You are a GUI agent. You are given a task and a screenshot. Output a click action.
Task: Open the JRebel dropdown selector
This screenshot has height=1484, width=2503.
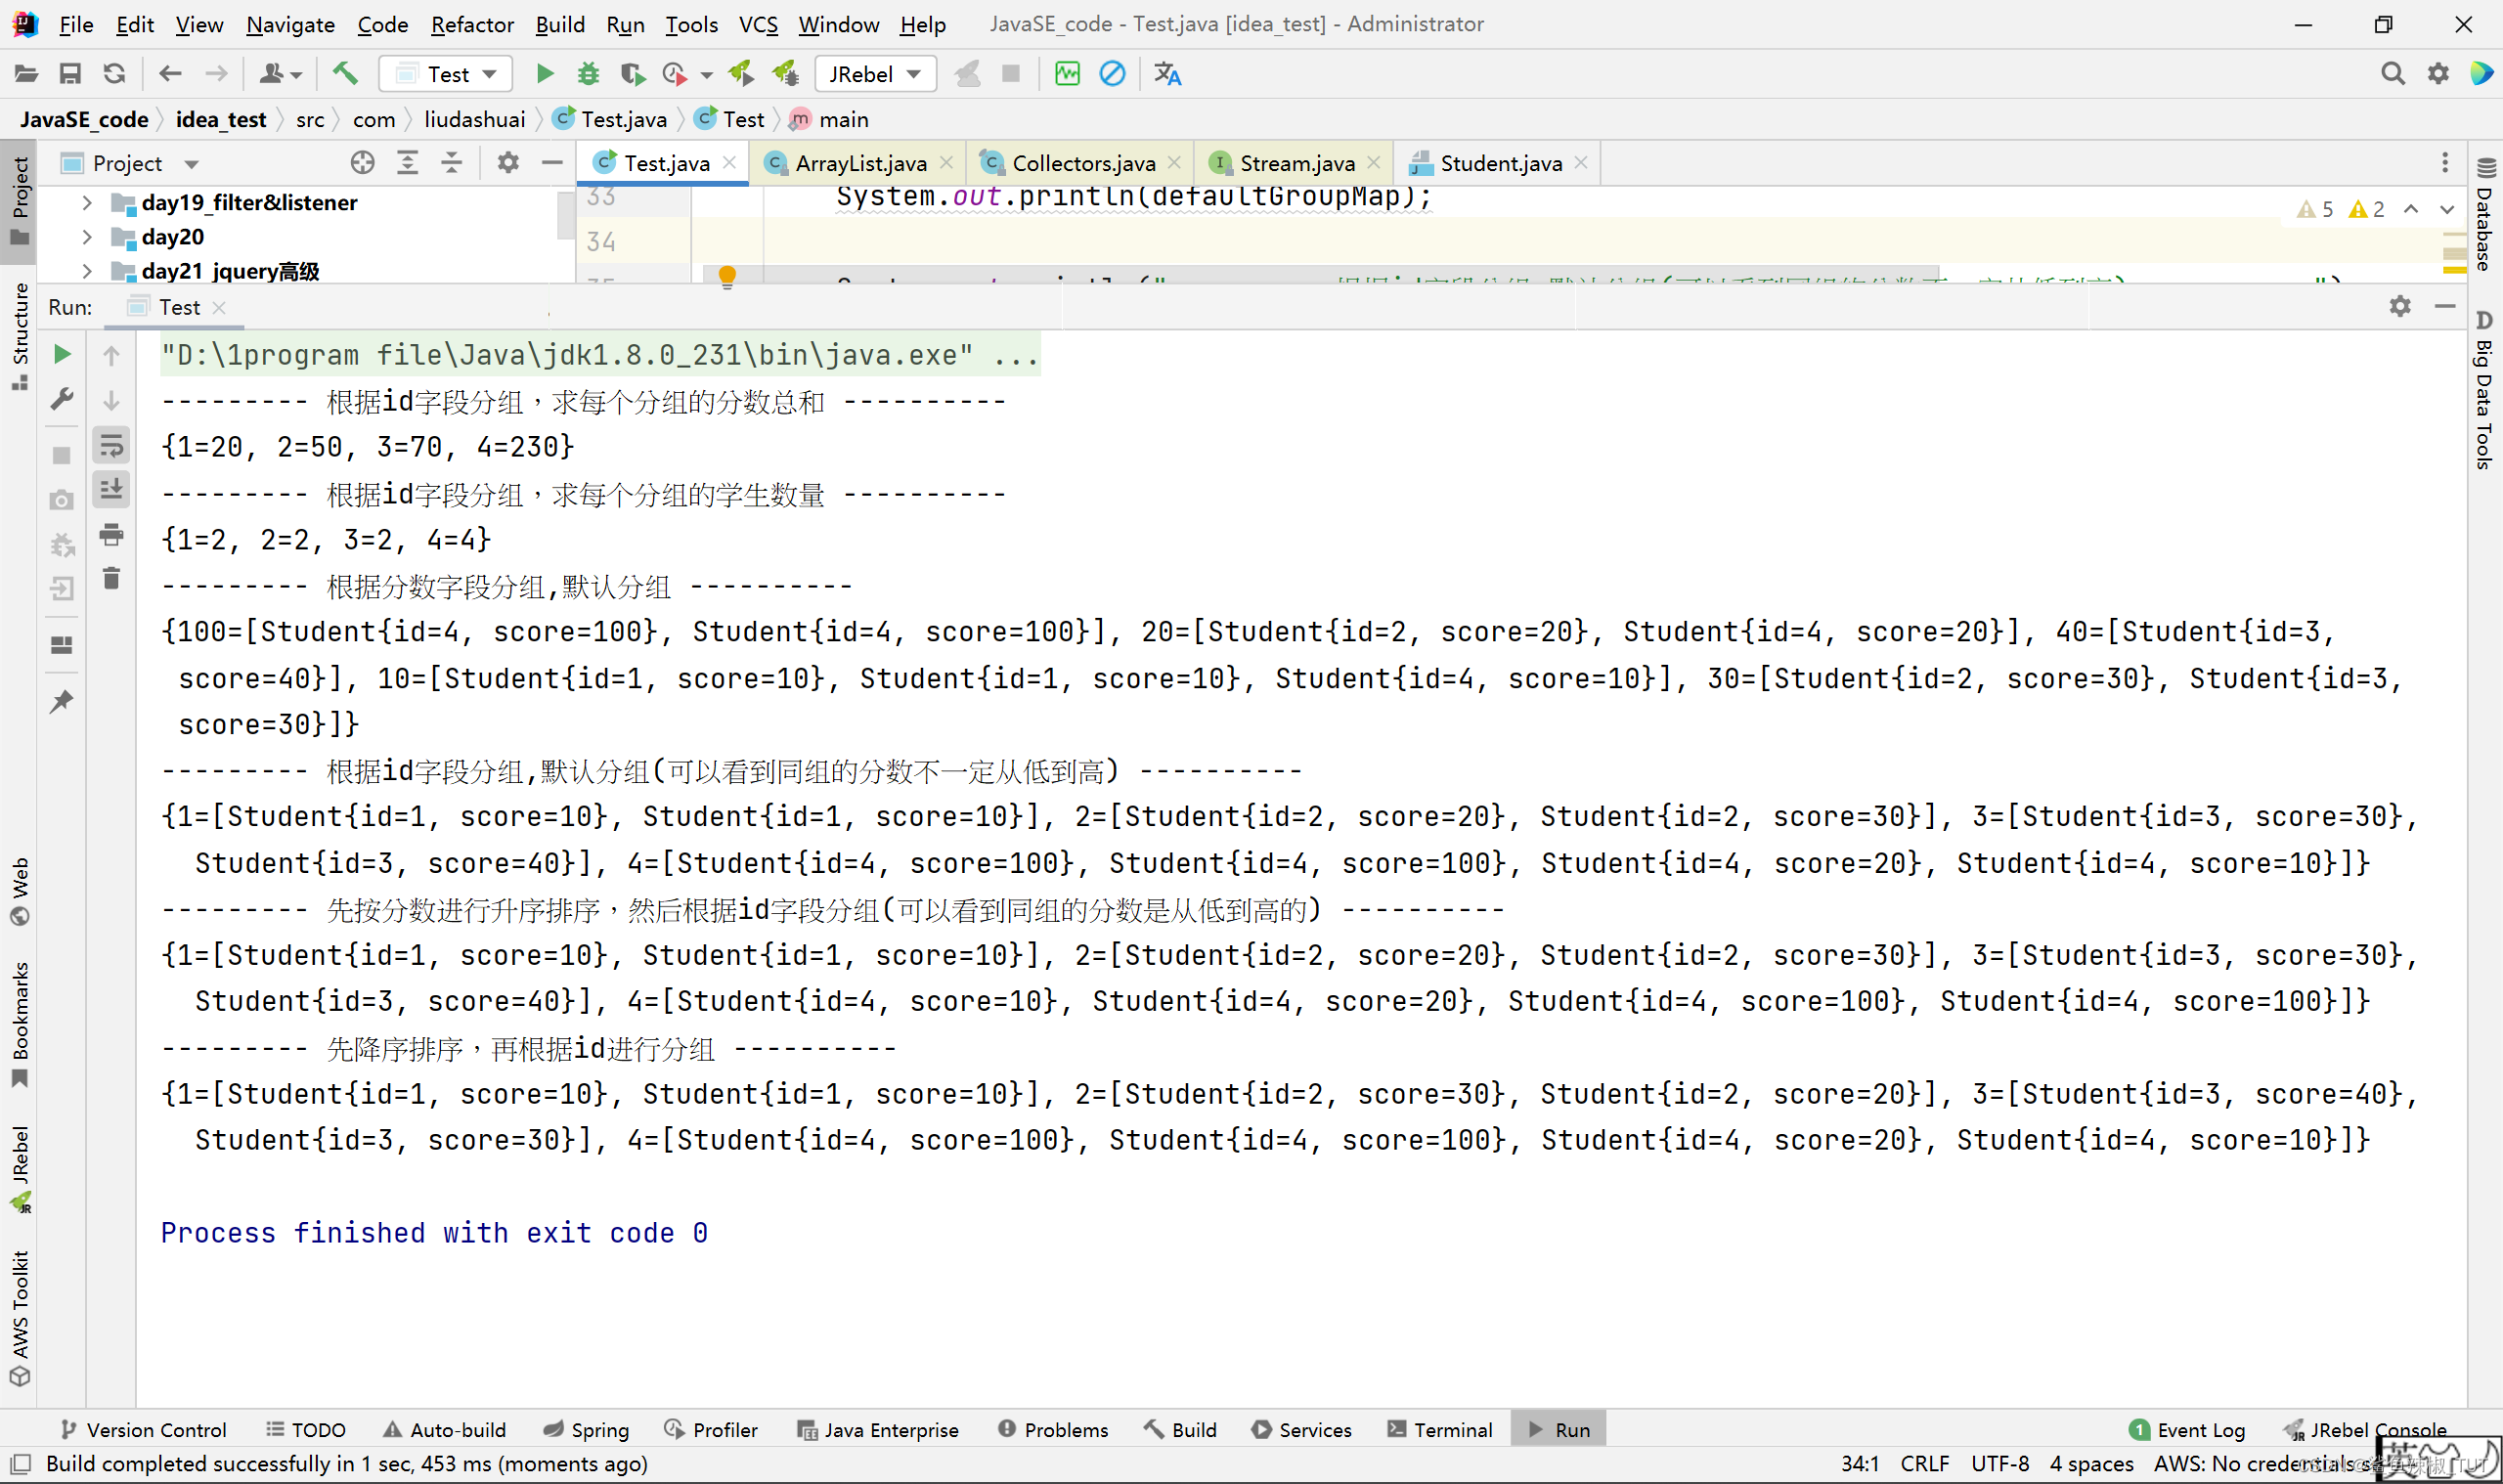(875, 74)
